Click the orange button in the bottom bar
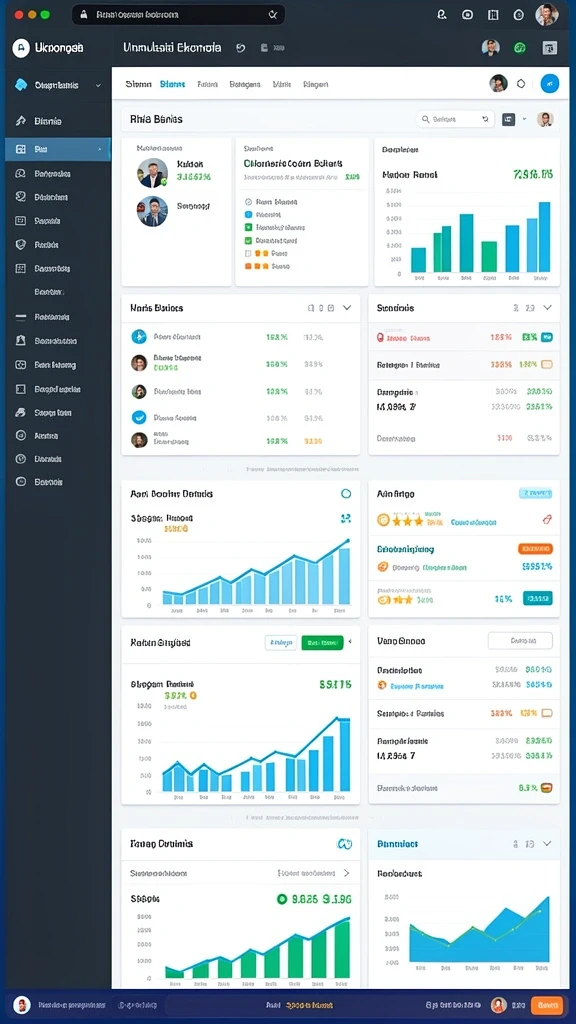The height and width of the screenshot is (1024, 576). click(x=547, y=1006)
